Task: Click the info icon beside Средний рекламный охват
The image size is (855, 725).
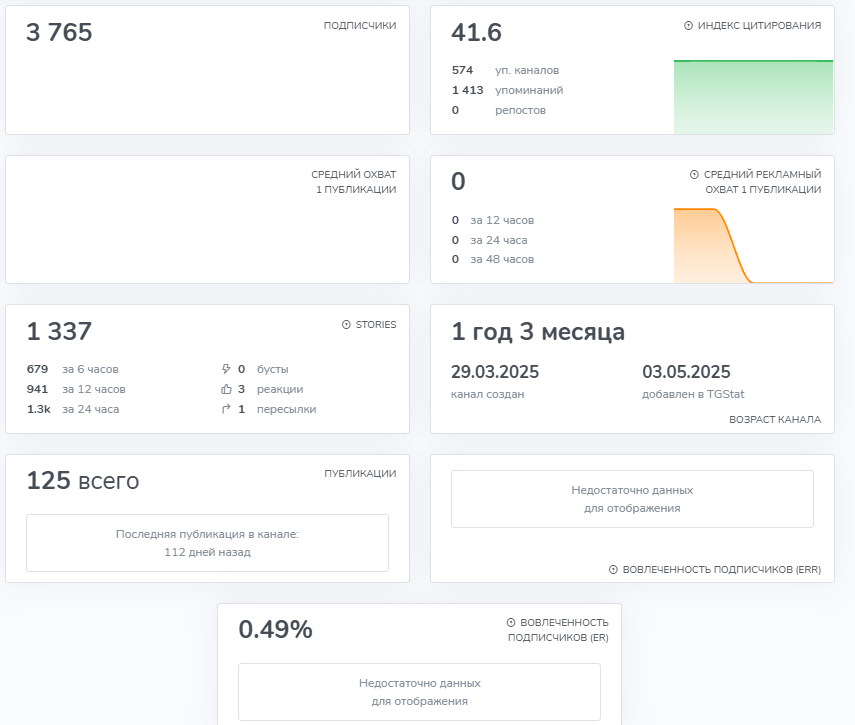Action: [694, 174]
